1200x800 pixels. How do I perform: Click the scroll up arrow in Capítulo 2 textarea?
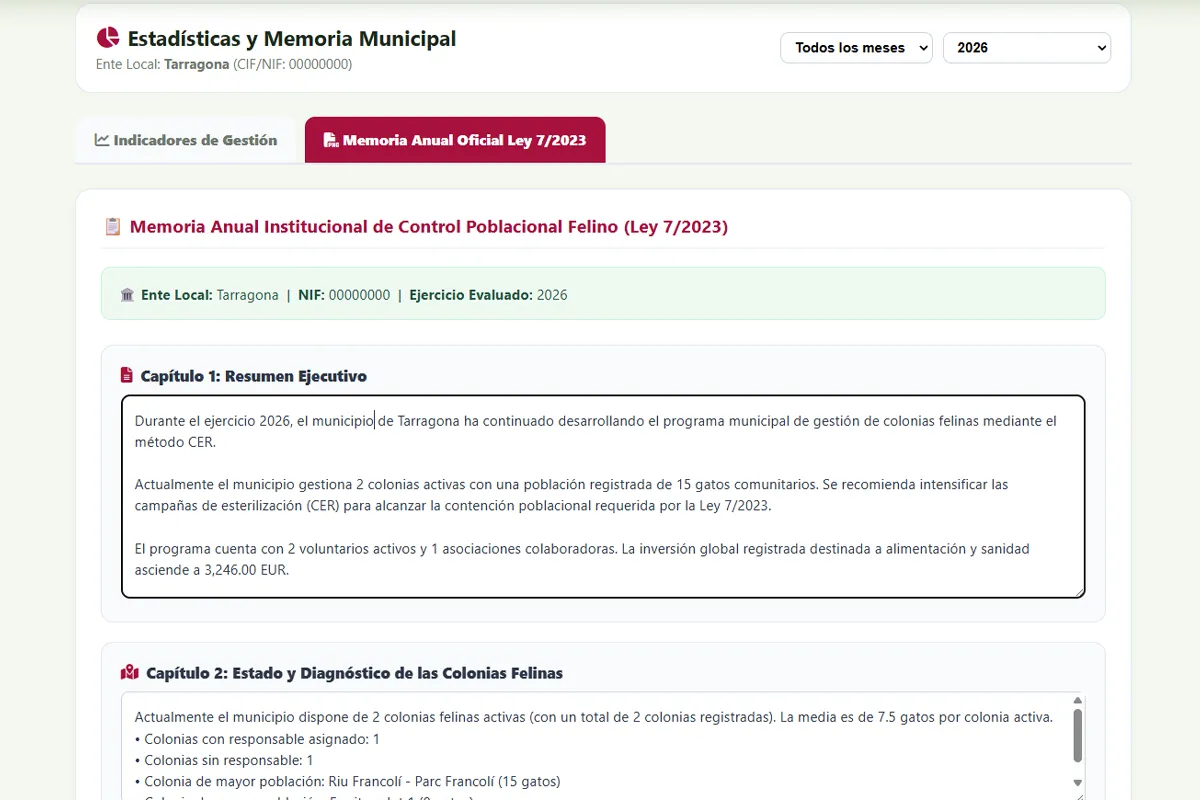click(1077, 701)
